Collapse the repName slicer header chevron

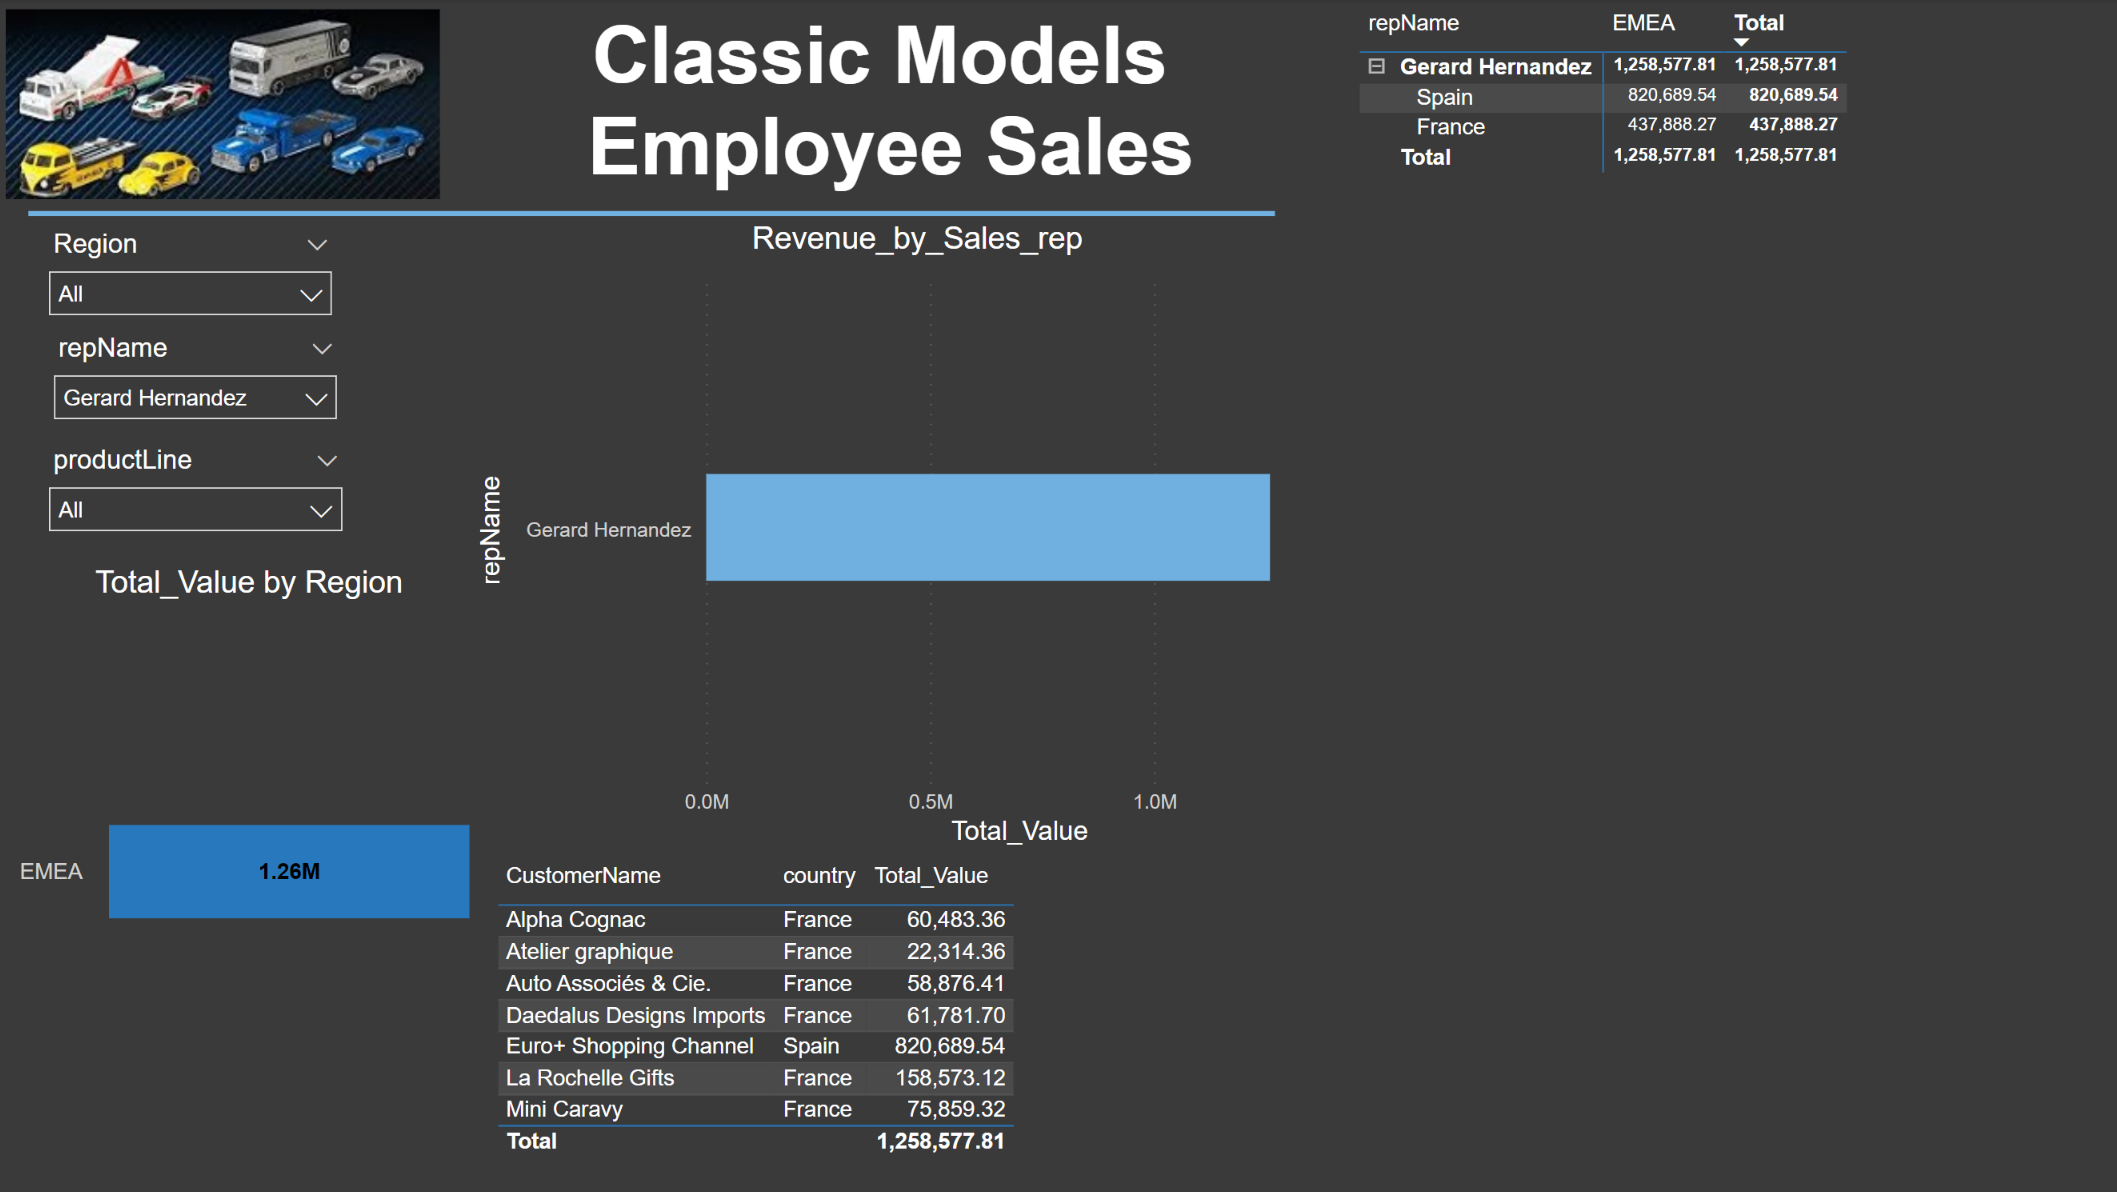pyautogui.click(x=322, y=349)
